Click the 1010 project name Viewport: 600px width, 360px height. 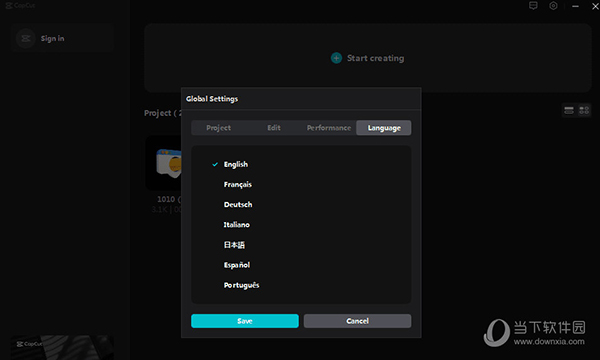click(x=168, y=199)
